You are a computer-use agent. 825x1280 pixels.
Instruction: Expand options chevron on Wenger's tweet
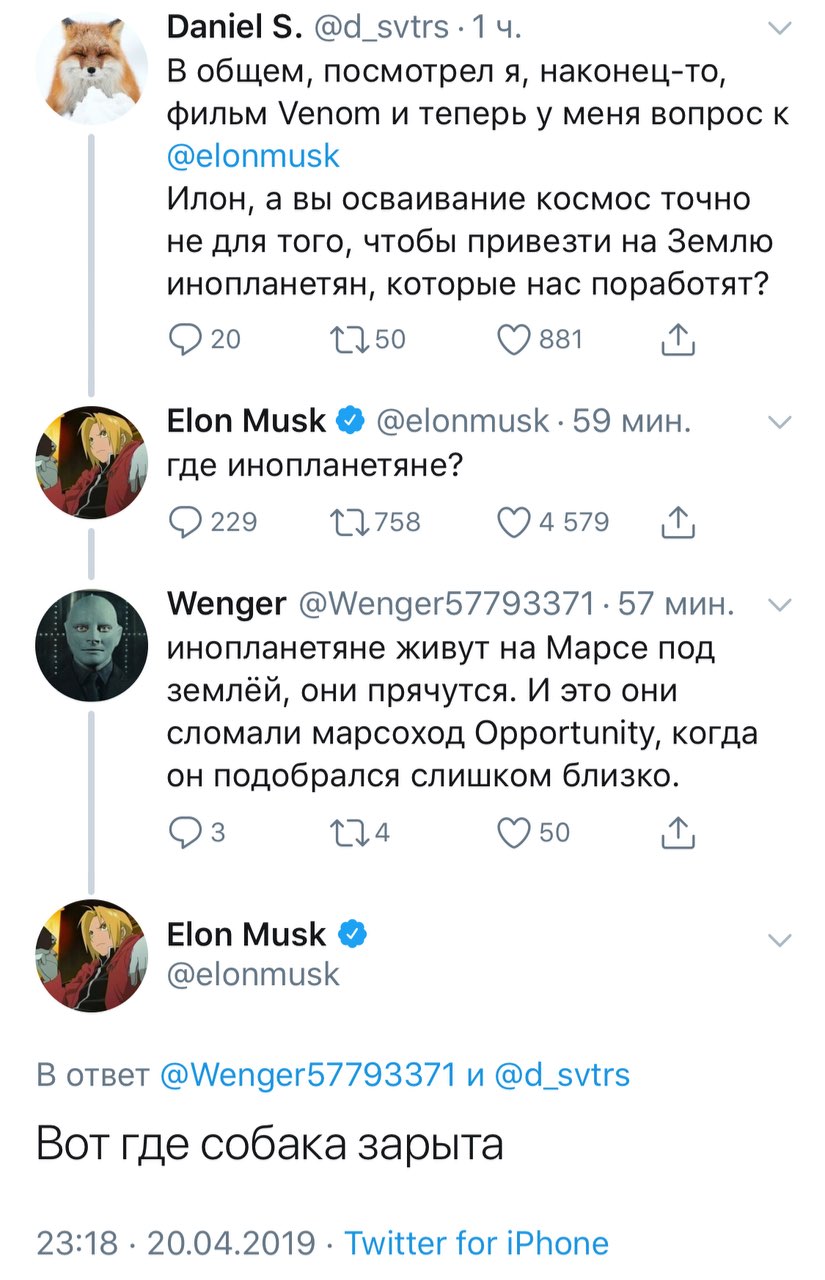778,604
